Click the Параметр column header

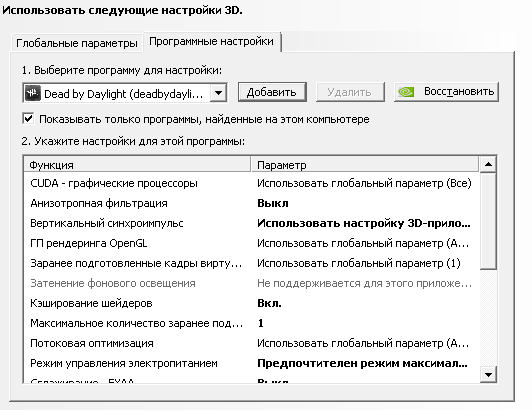(365, 165)
